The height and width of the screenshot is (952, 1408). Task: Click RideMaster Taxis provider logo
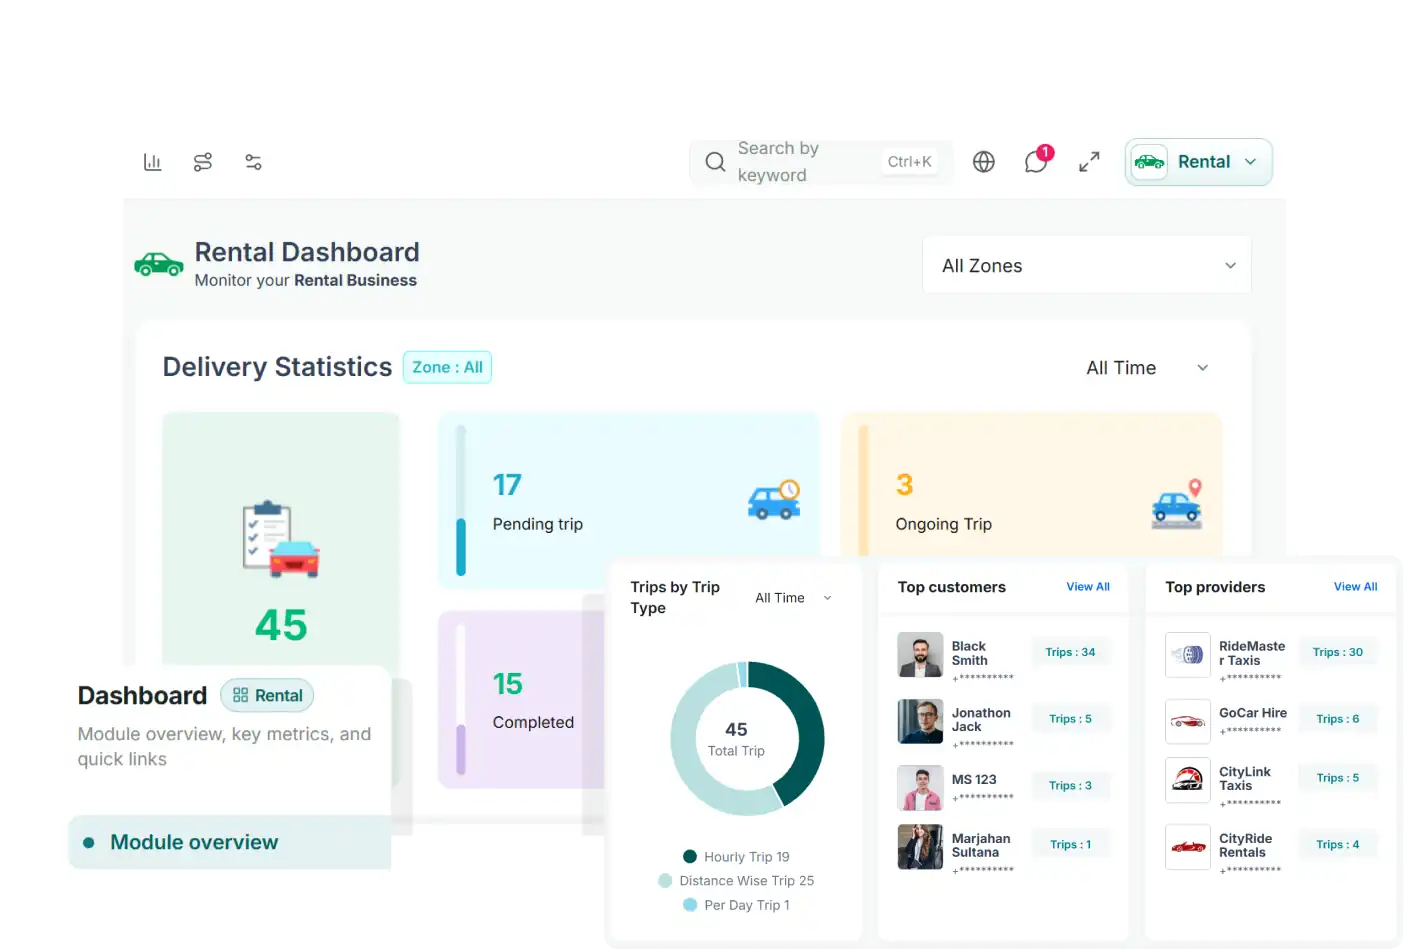(1188, 655)
